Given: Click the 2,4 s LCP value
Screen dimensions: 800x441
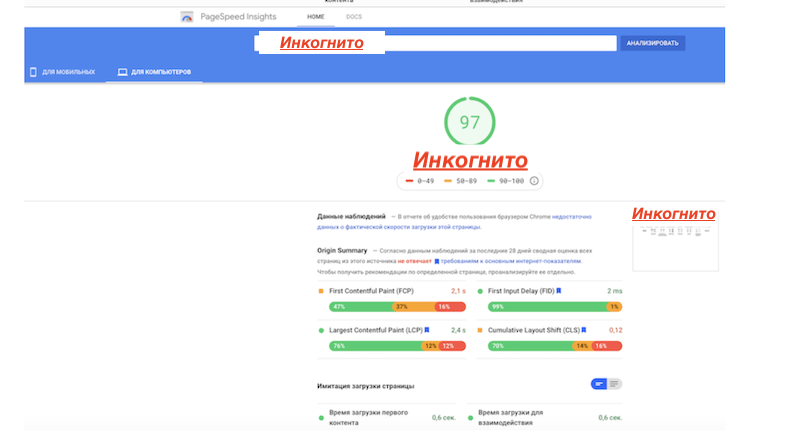Looking at the screenshot, I should click(458, 330).
